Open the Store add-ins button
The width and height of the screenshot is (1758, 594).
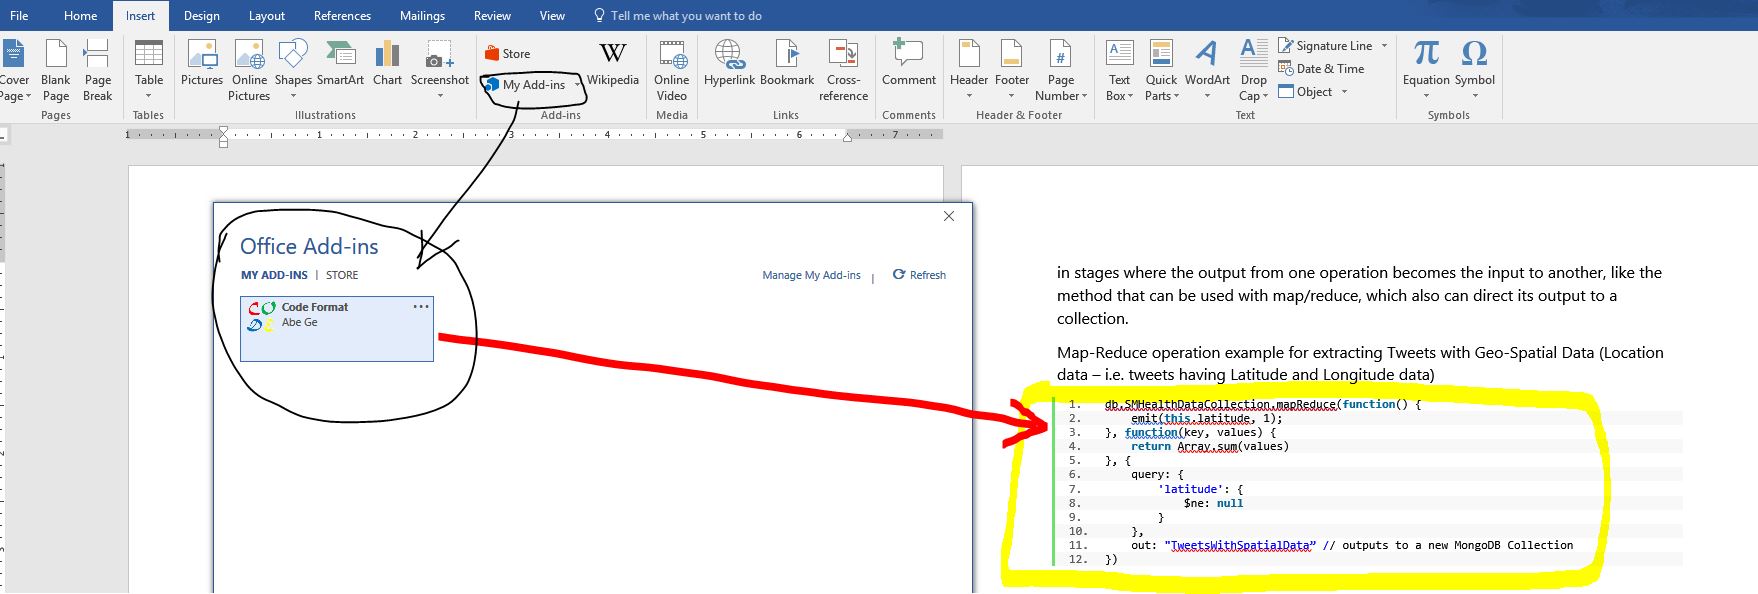tap(508, 54)
